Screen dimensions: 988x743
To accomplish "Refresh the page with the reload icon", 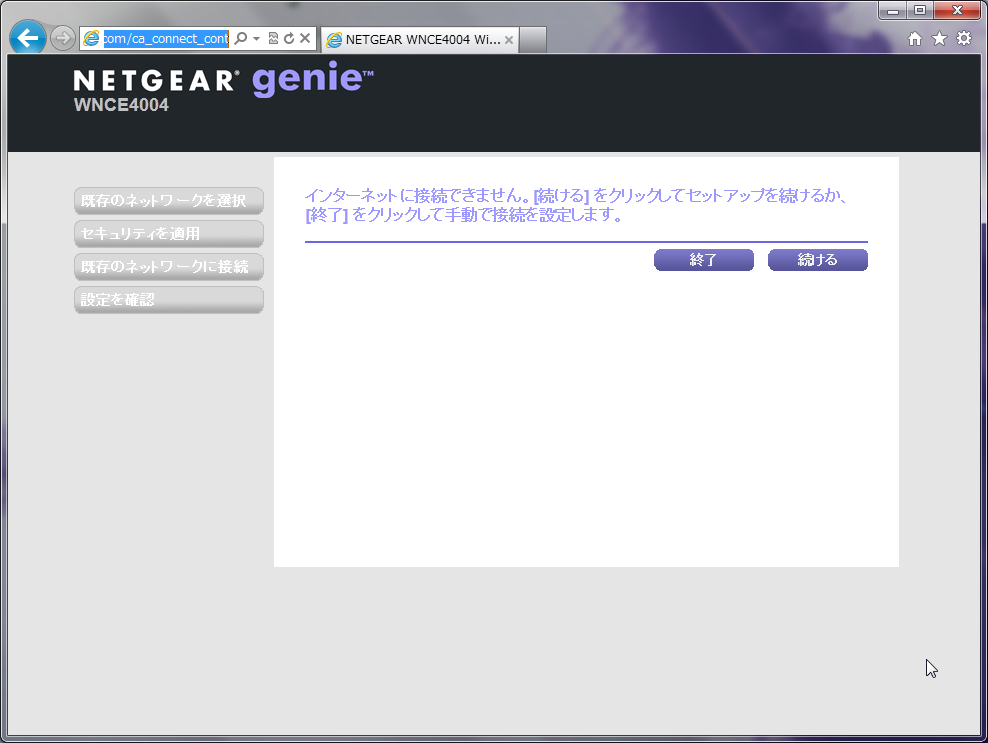I will tap(288, 39).
